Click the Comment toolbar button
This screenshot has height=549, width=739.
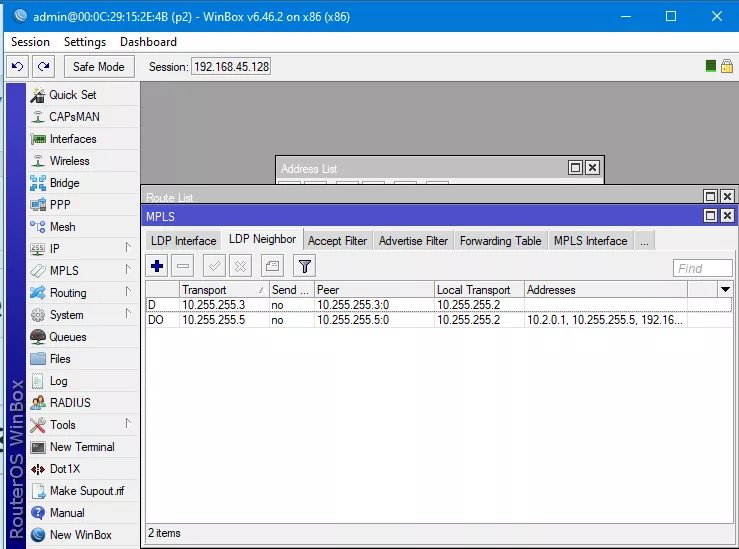coord(272,266)
